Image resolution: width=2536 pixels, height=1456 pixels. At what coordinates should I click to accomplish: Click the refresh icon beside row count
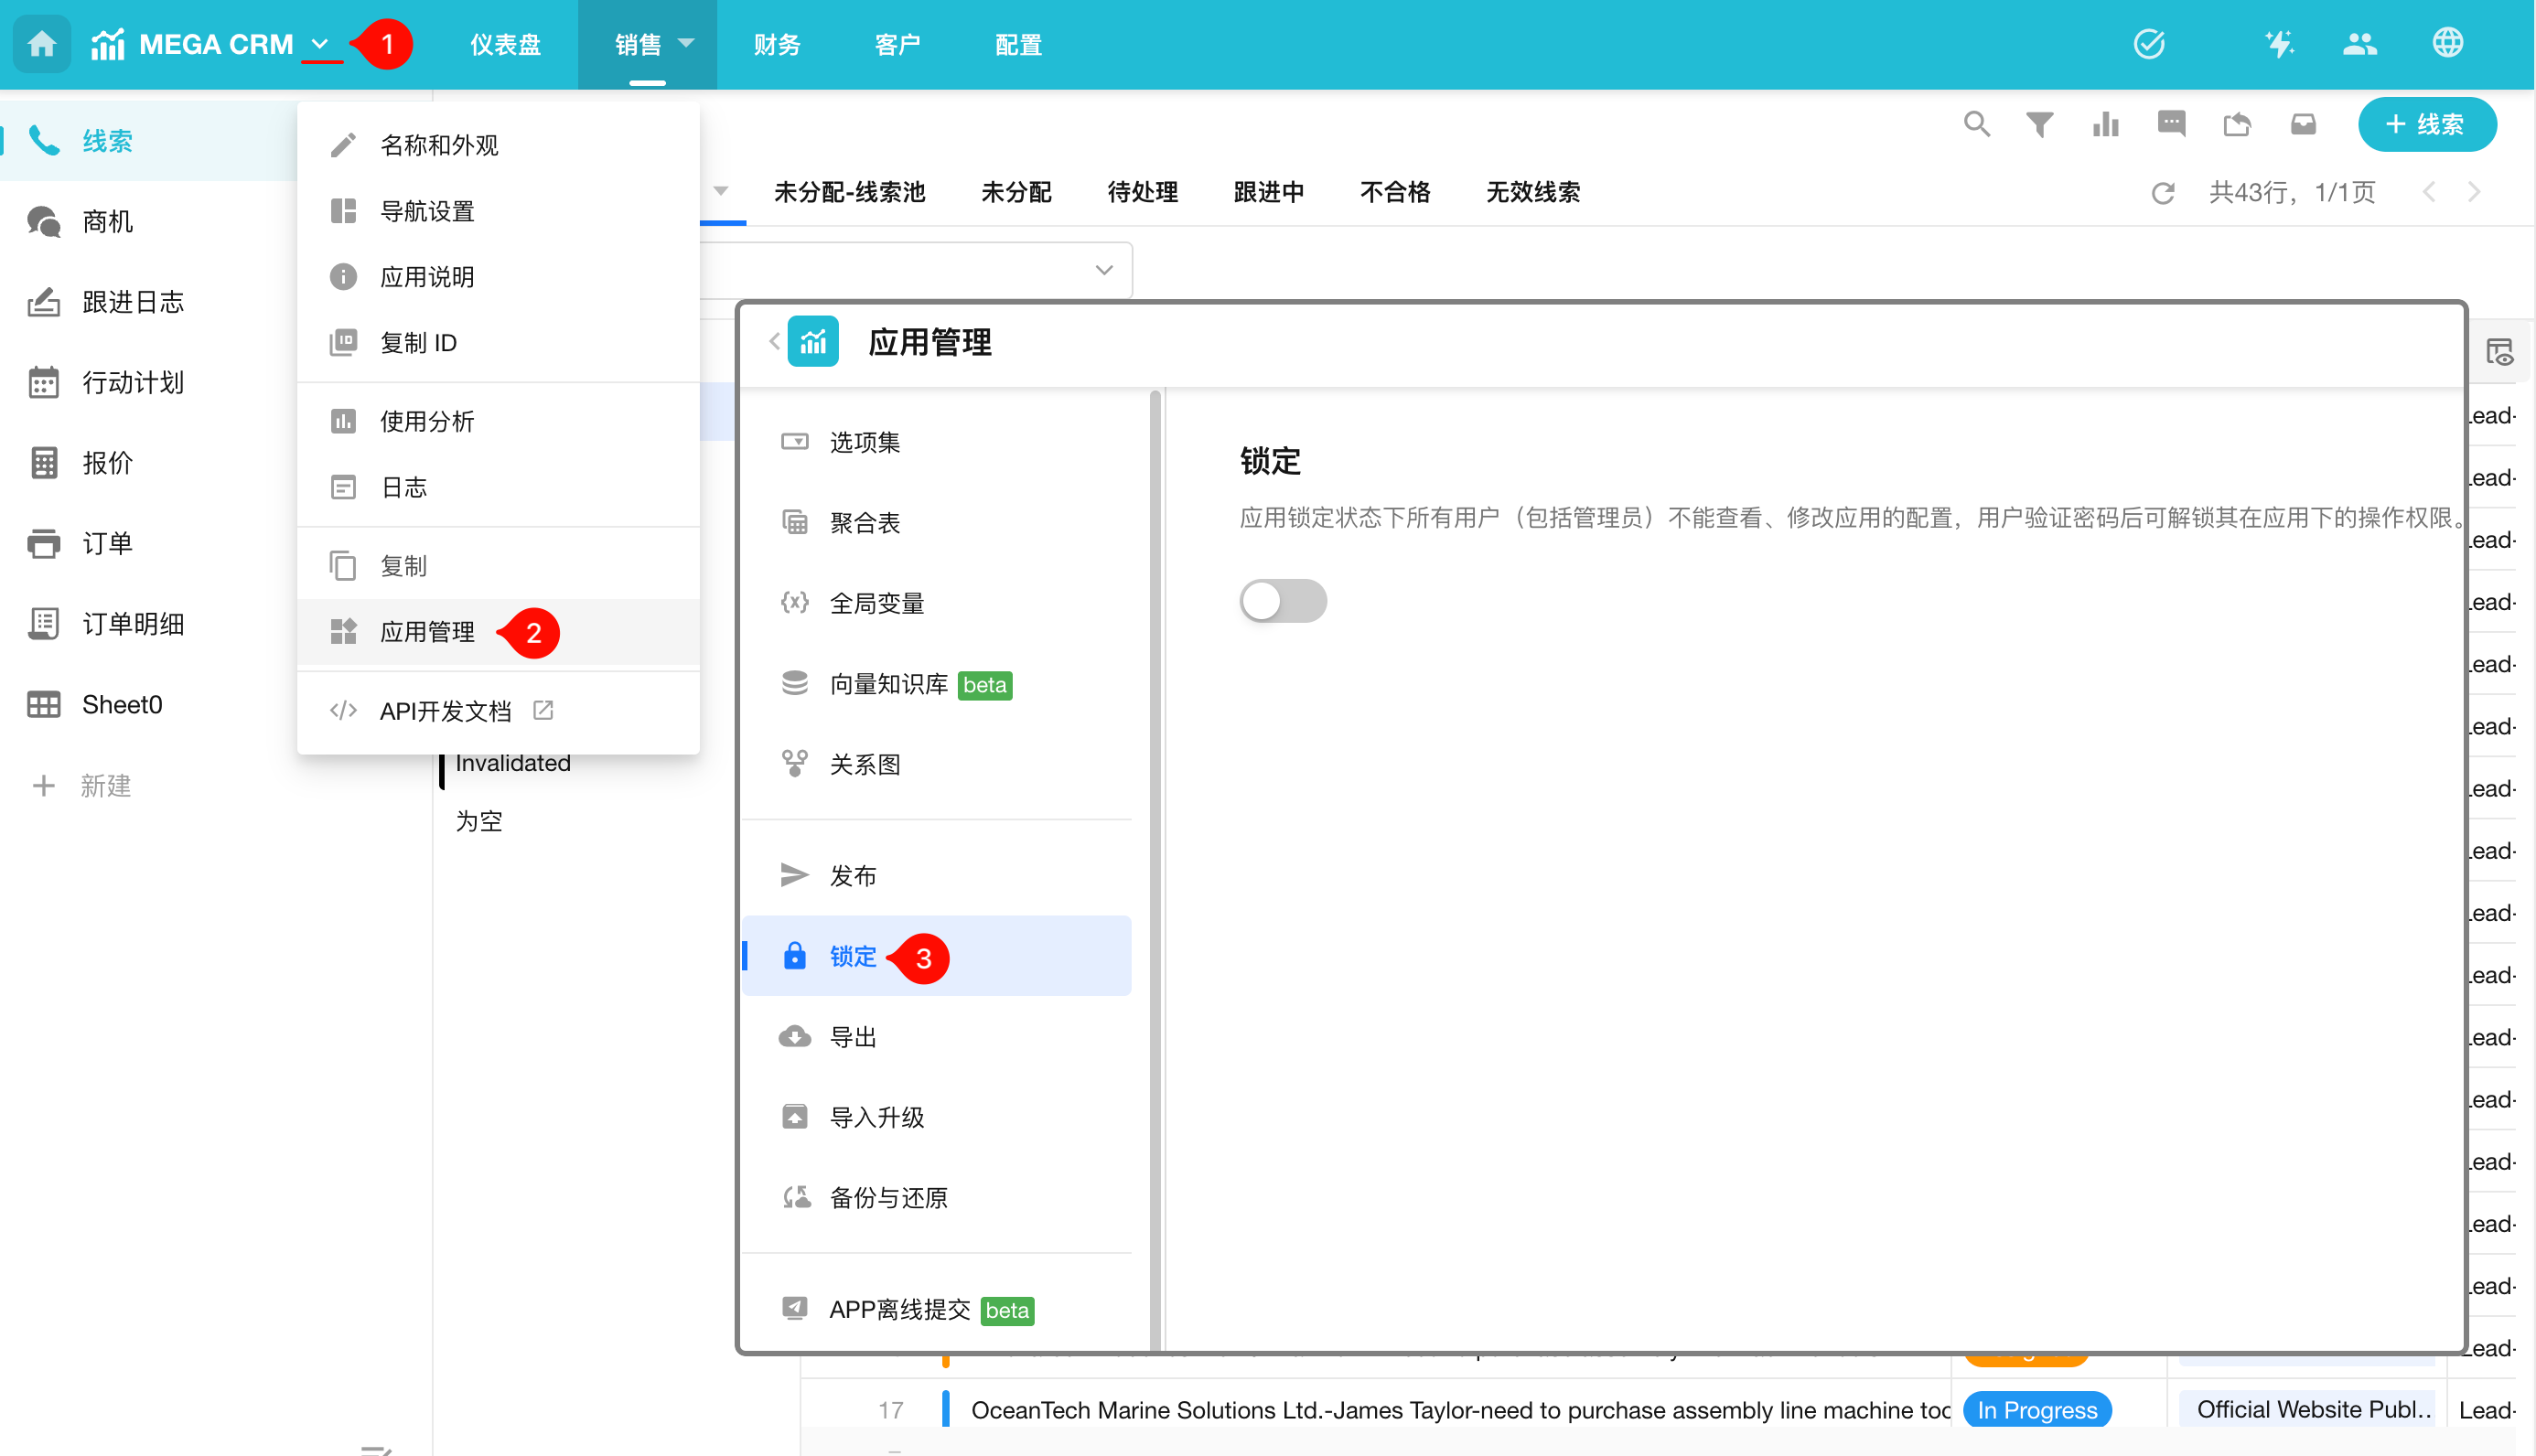click(x=2163, y=192)
